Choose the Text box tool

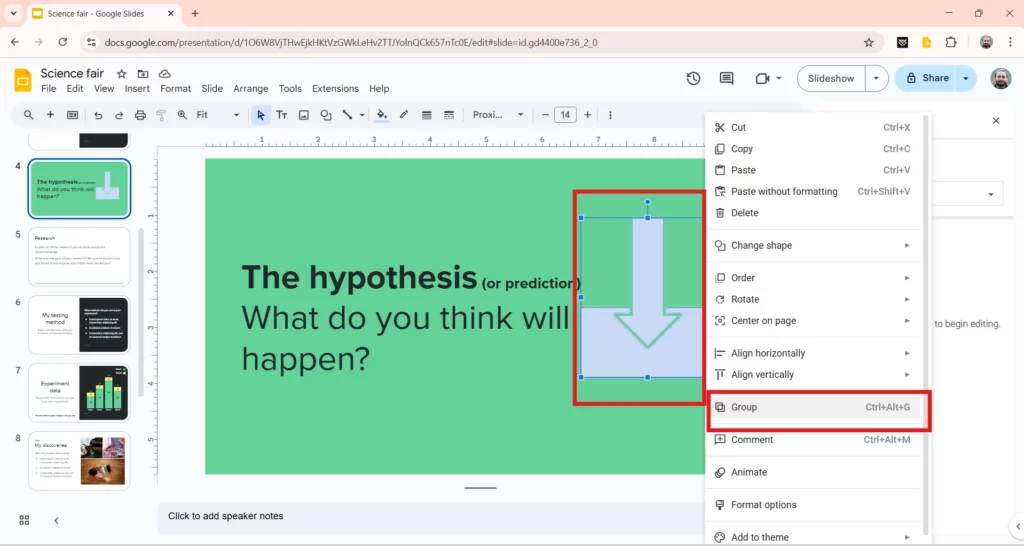click(282, 115)
